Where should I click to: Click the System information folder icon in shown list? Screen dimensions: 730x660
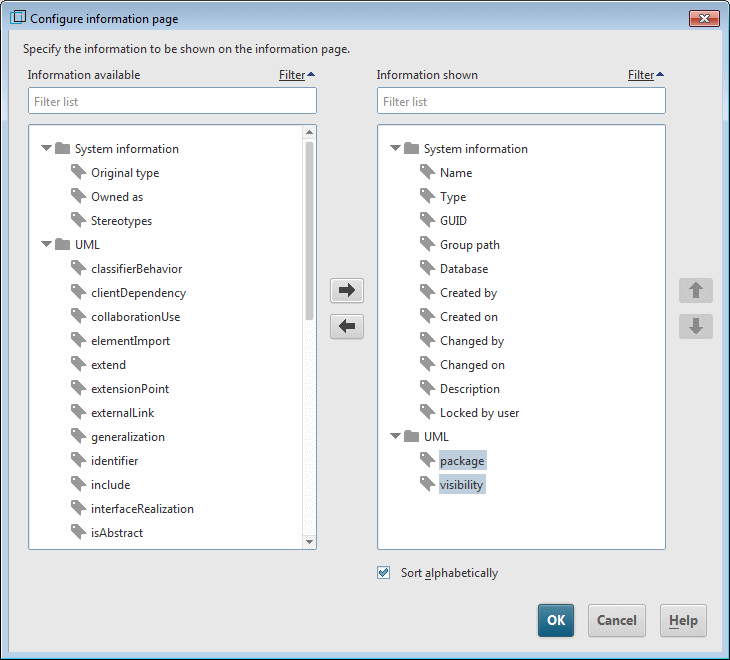[x=411, y=148]
